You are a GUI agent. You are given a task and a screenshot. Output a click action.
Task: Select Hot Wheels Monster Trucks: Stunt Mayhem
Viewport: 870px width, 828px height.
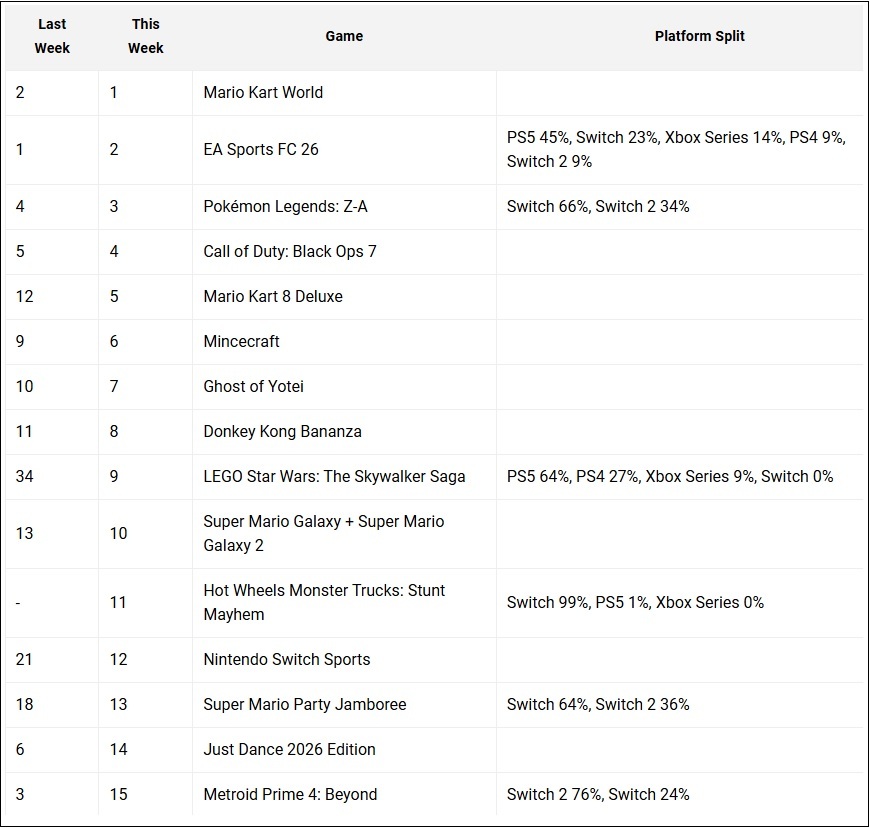pos(324,602)
